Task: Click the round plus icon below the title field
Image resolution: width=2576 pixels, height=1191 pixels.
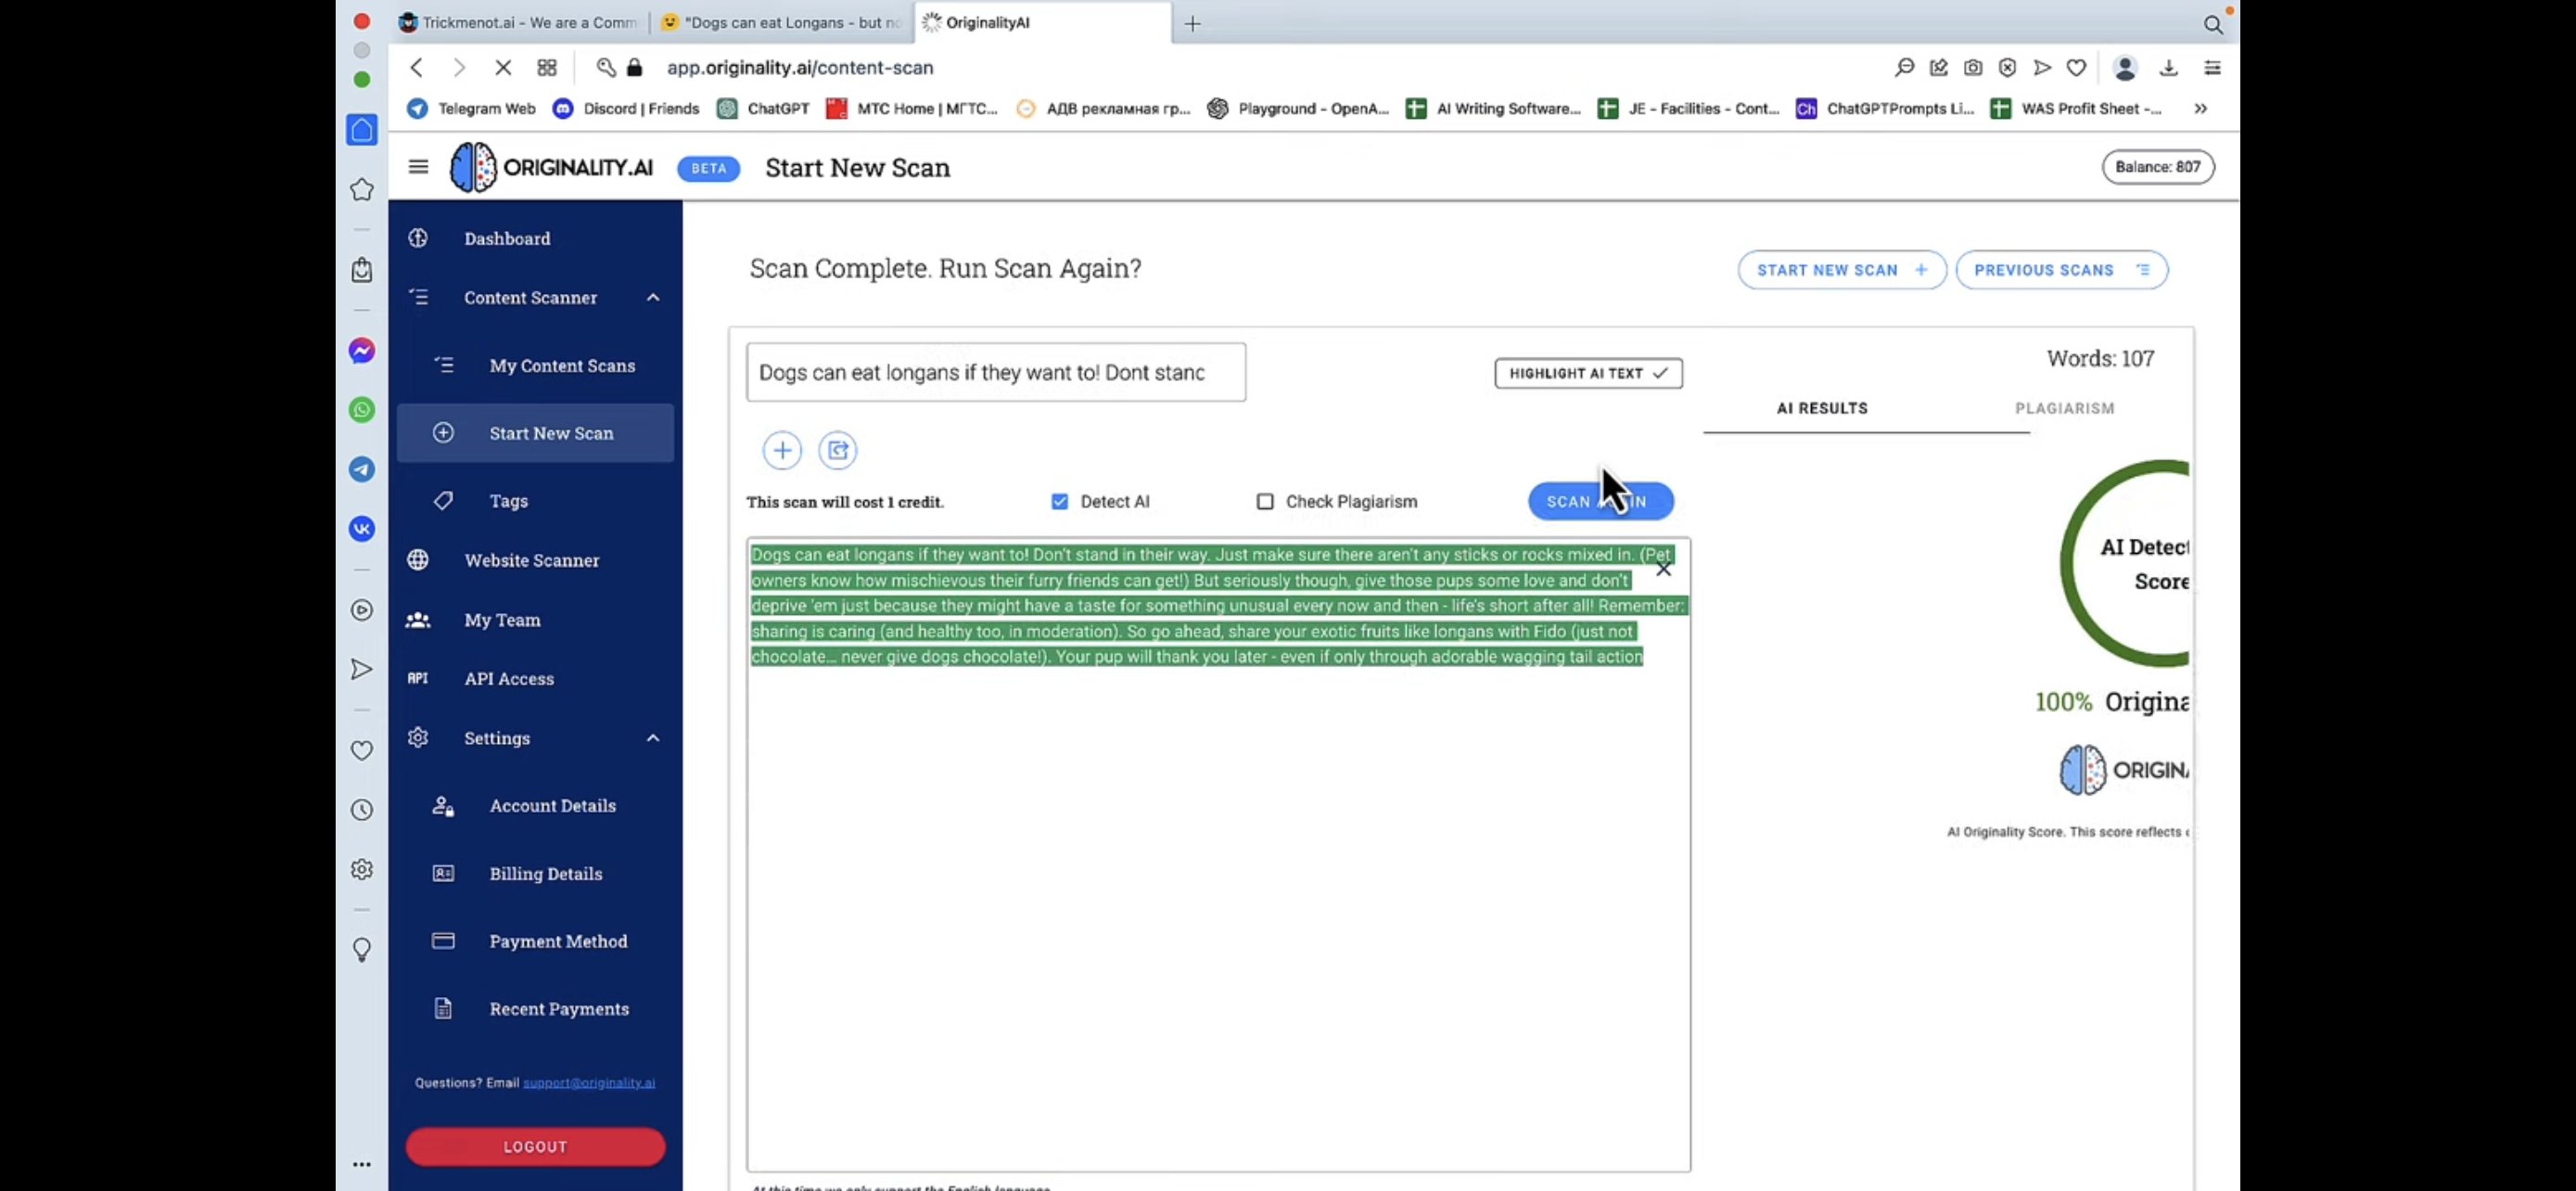Action: tap(782, 450)
